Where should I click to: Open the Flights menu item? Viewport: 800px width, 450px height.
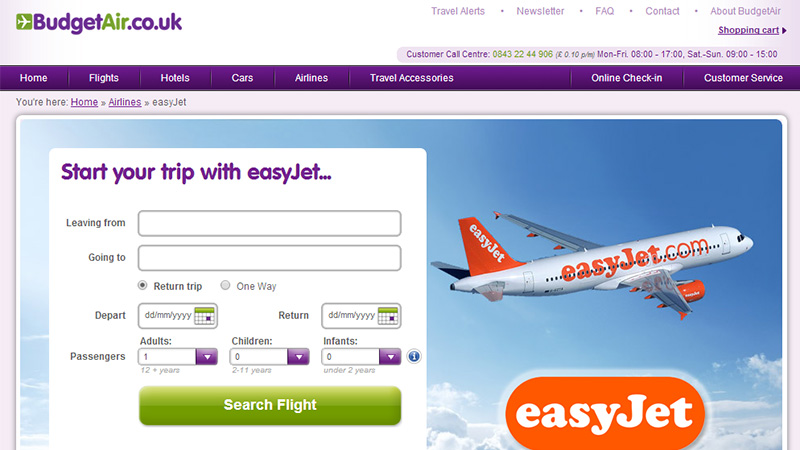104,78
